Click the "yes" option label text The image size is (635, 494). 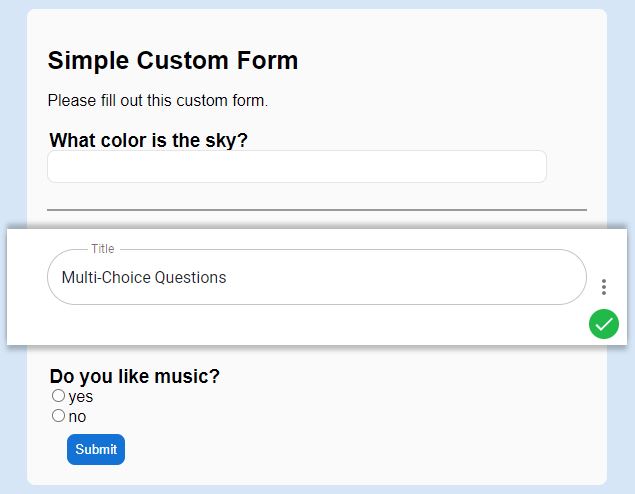point(81,397)
